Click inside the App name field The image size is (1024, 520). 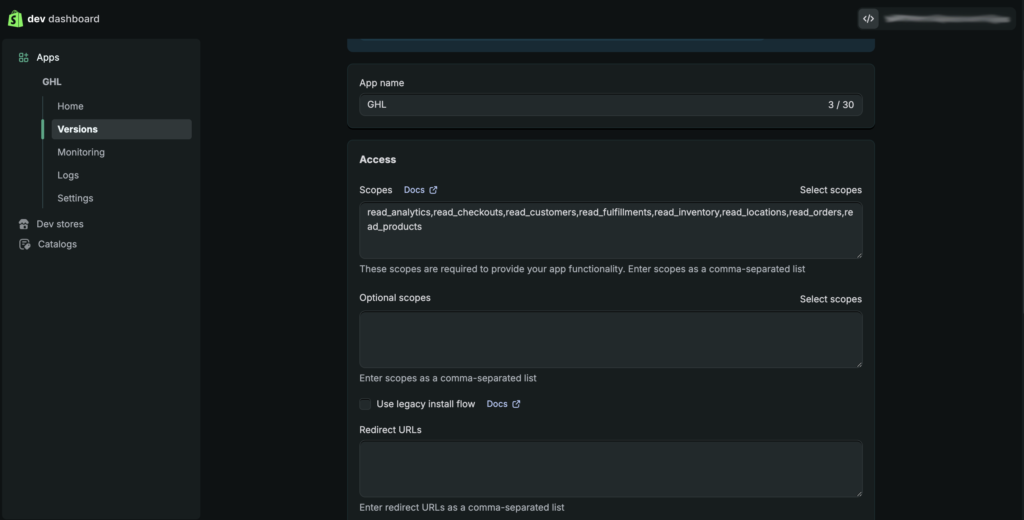(x=590, y=105)
